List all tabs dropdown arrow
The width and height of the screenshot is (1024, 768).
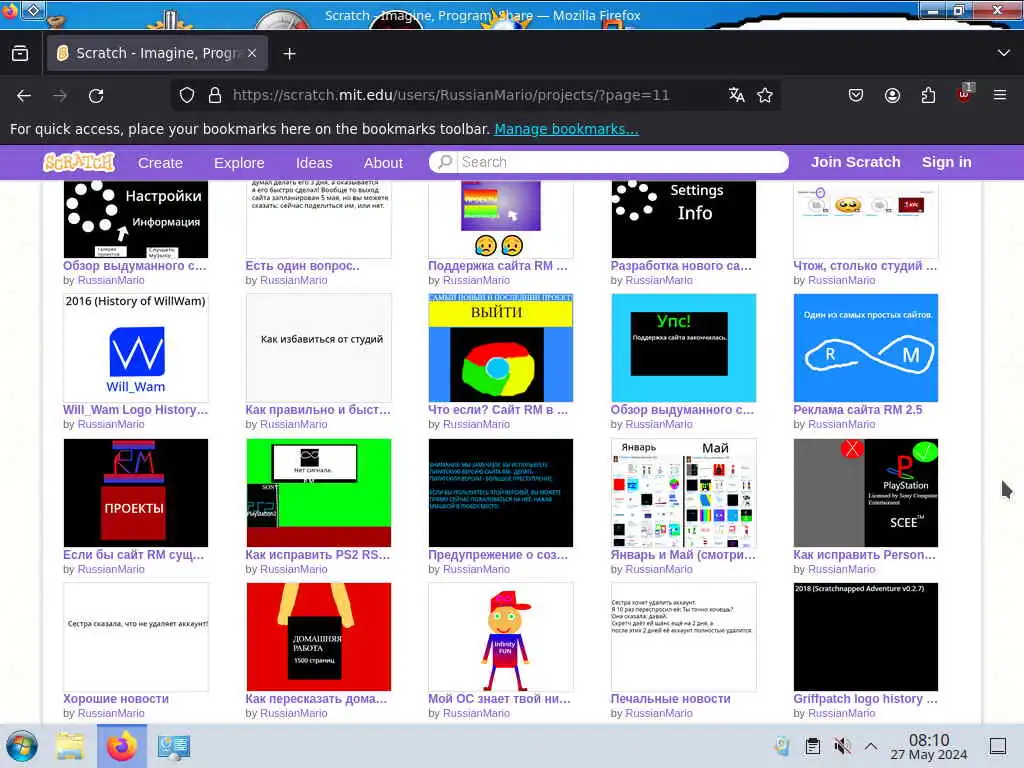[1004, 53]
